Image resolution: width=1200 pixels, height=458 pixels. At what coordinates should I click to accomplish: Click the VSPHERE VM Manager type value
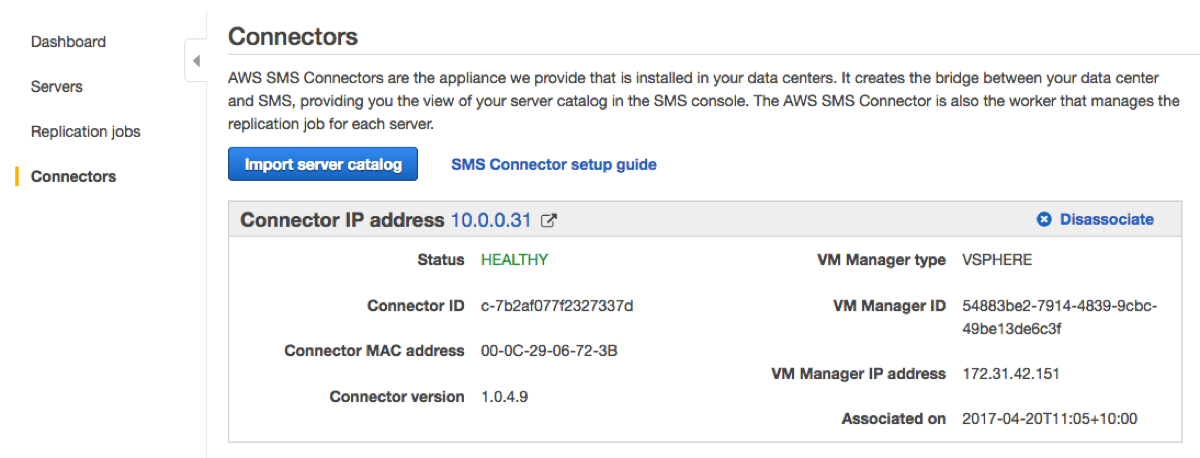(x=996, y=260)
